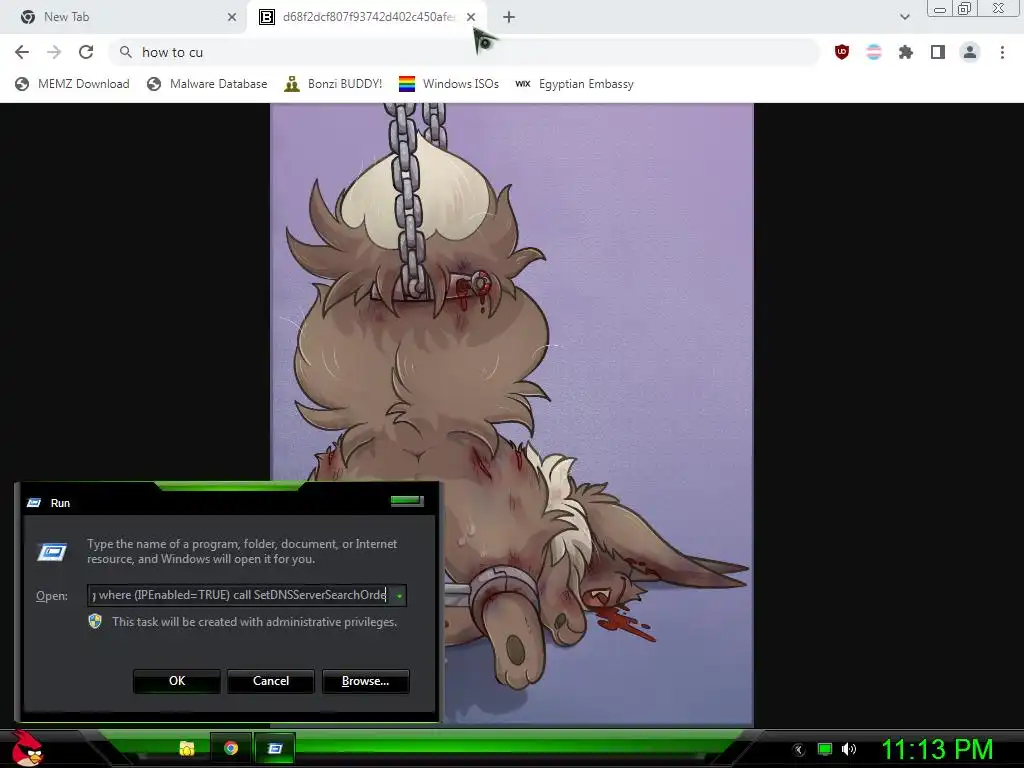Switch to the New Tab tab

pyautogui.click(x=123, y=17)
